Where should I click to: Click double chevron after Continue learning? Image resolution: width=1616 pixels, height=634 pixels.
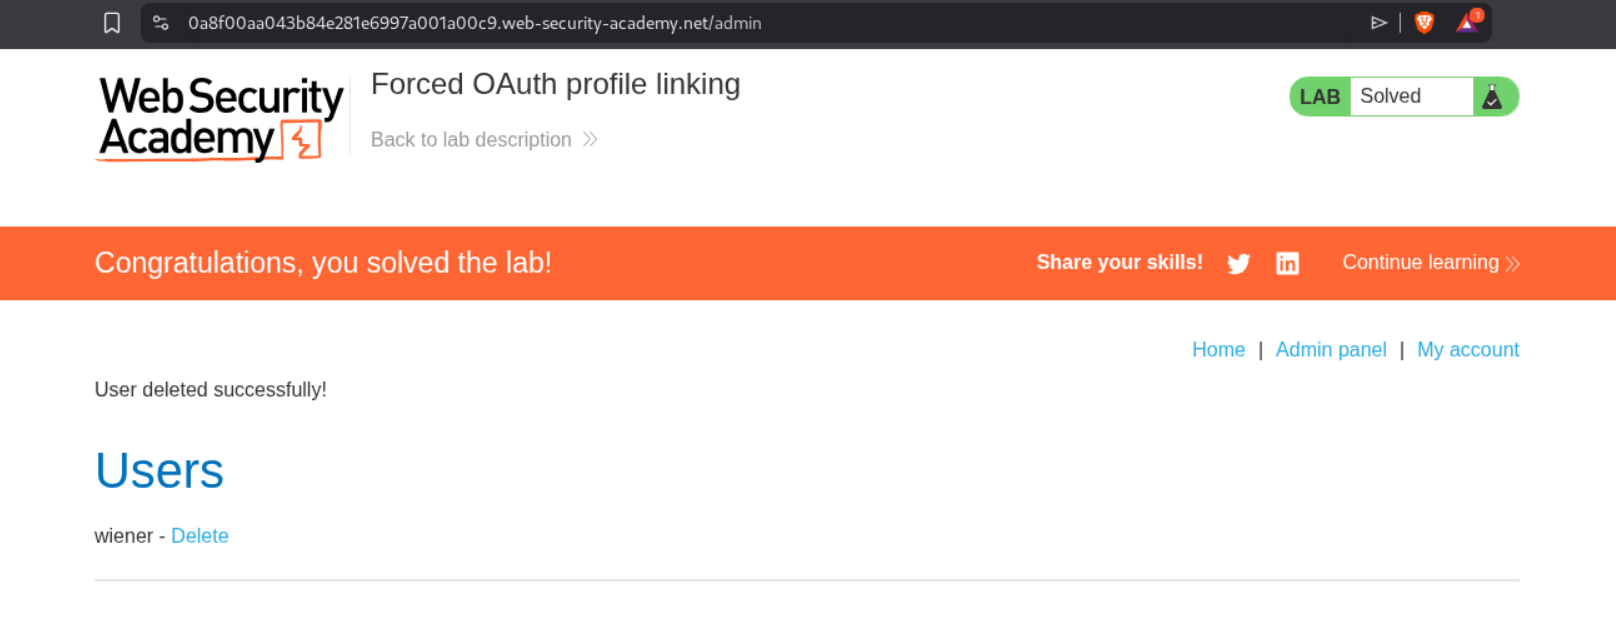(1512, 264)
